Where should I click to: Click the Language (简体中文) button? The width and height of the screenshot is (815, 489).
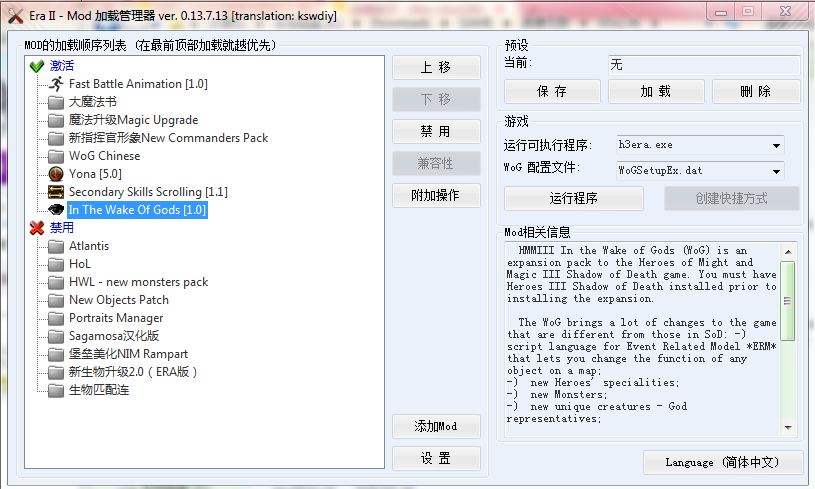[722, 462]
